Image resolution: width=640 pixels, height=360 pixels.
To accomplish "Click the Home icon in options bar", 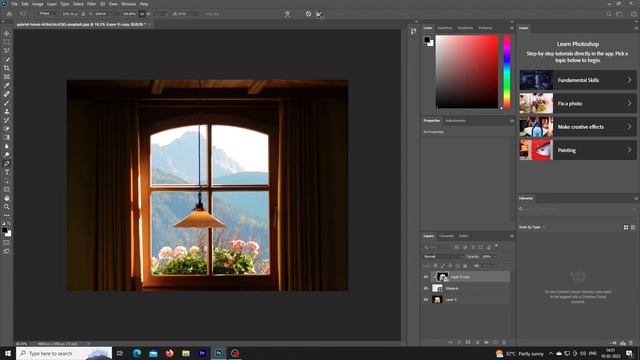I will (x=9, y=13).
